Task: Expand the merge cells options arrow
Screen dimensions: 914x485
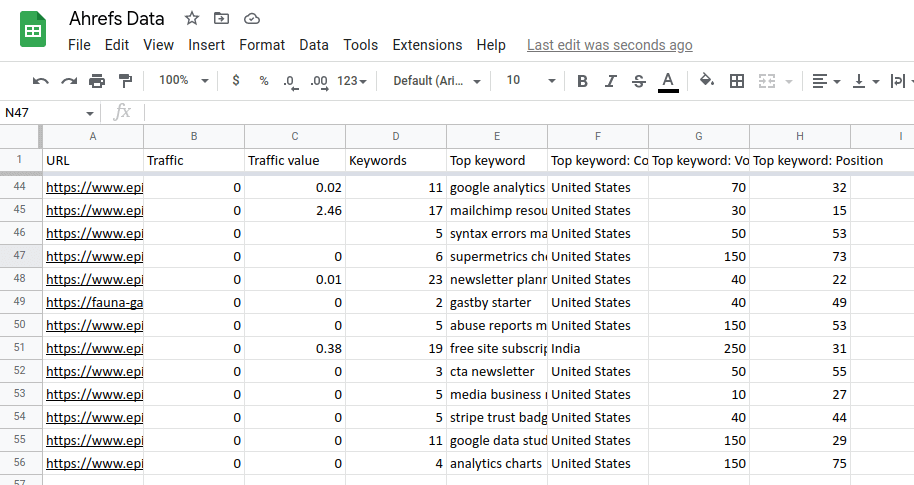Action: [789, 82]
